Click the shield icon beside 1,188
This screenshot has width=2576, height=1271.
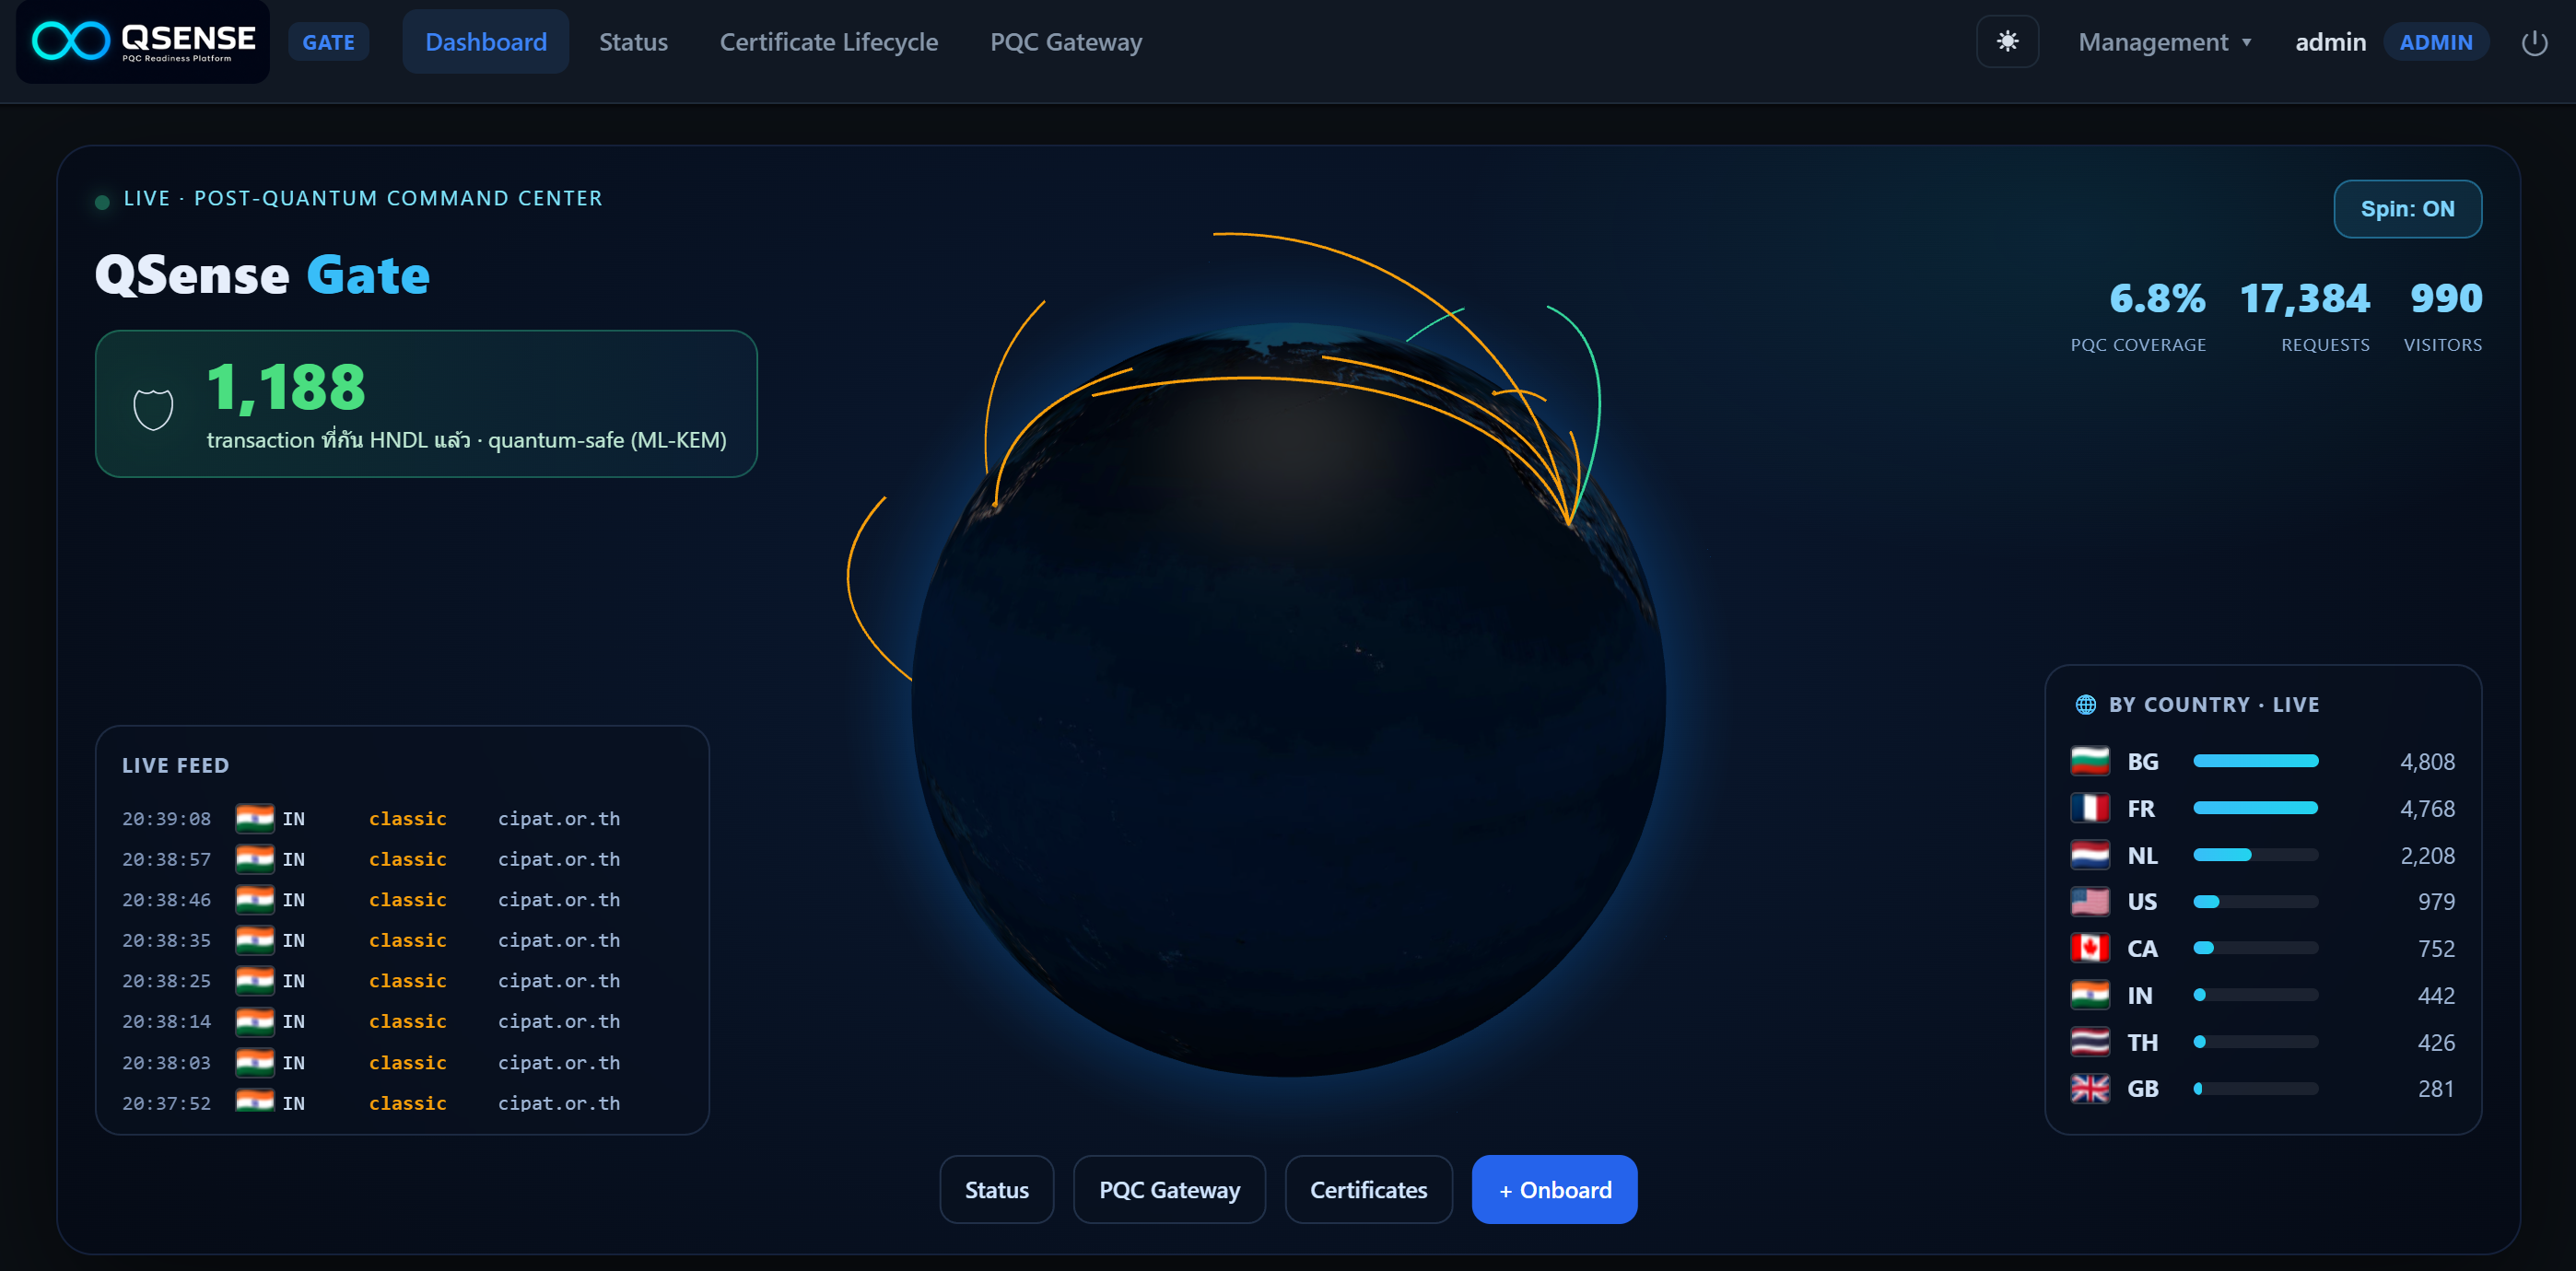click(153, 408)
